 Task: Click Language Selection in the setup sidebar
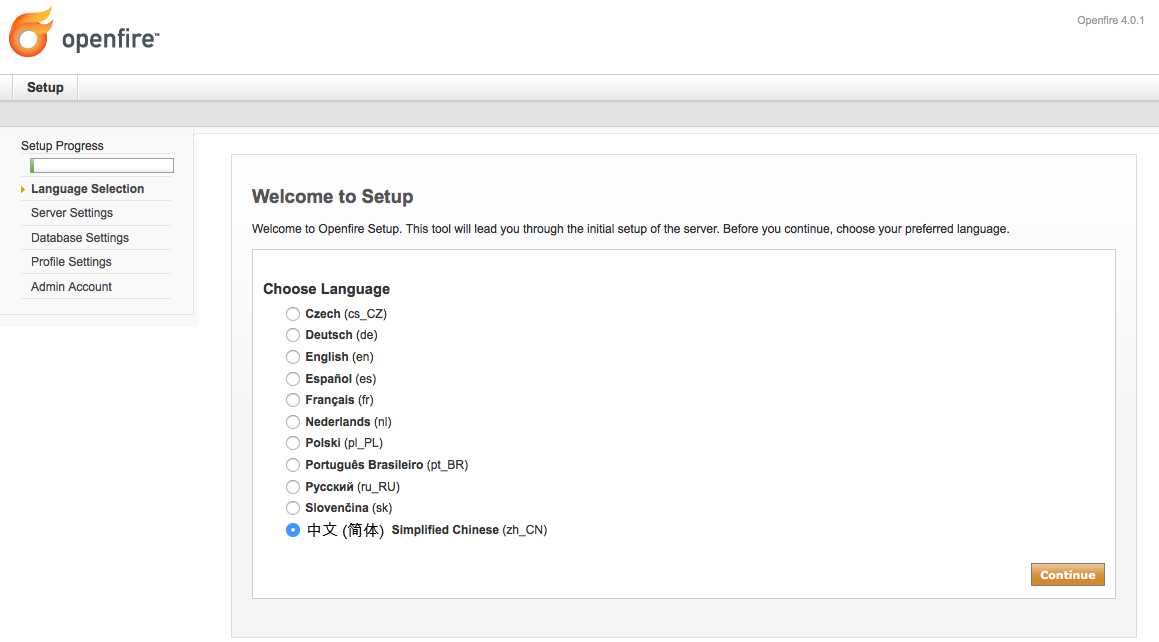(87, 189)
